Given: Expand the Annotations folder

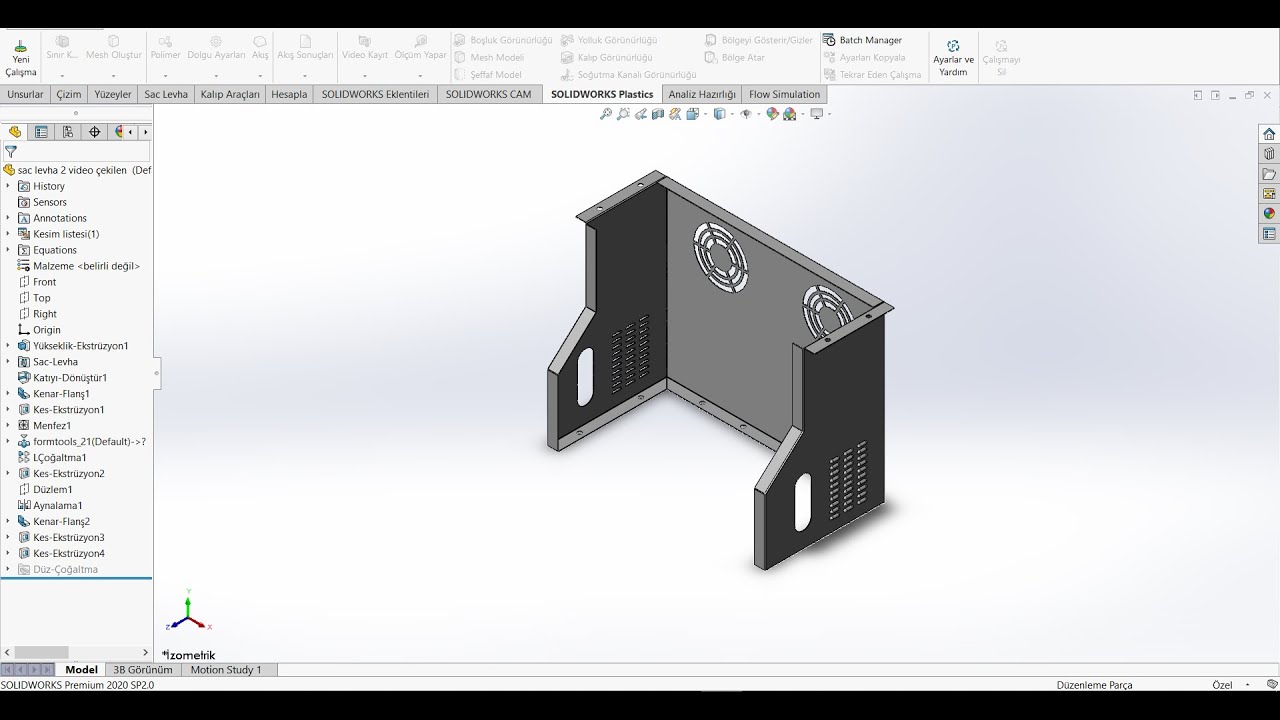Looking at the screenshot, I should 8,218.
